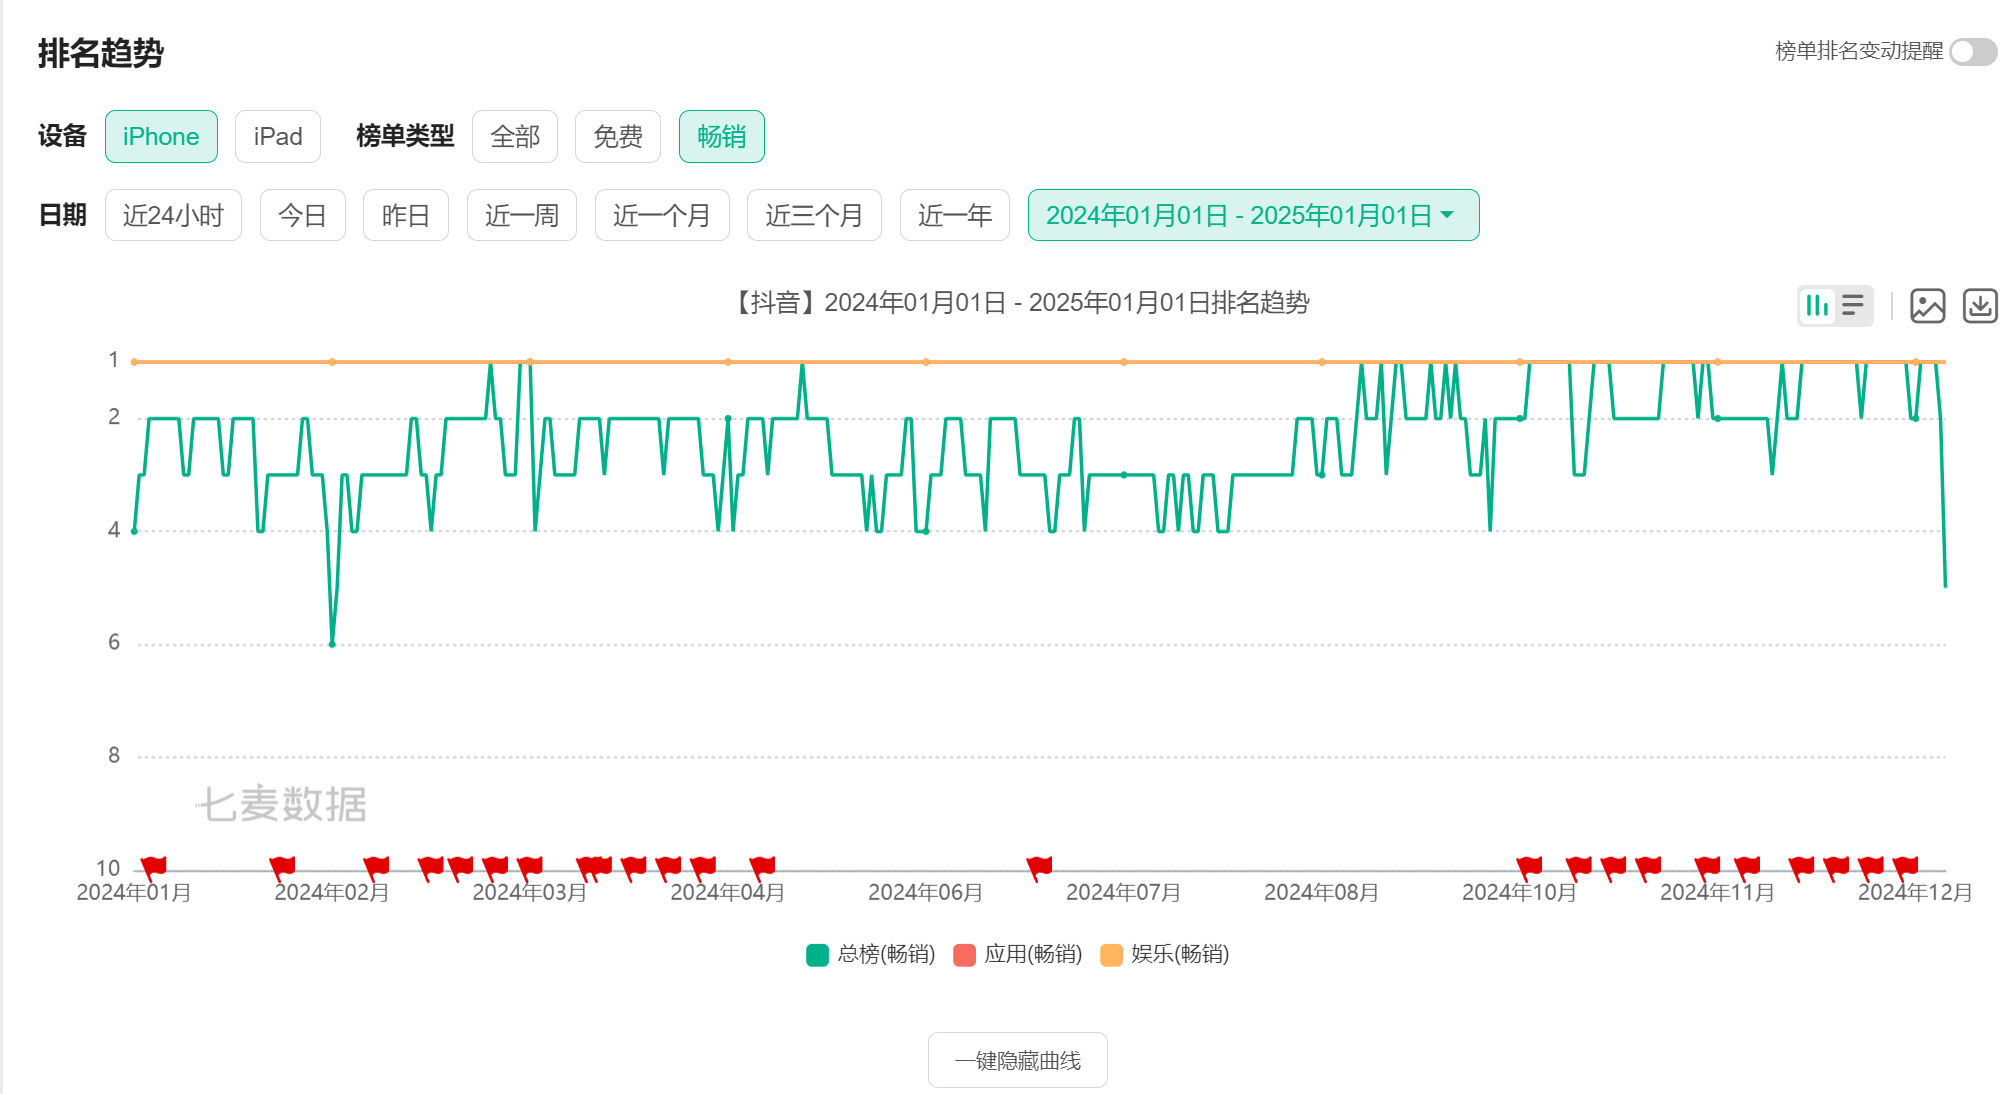Select 近一年 date range option

[954, 215]
